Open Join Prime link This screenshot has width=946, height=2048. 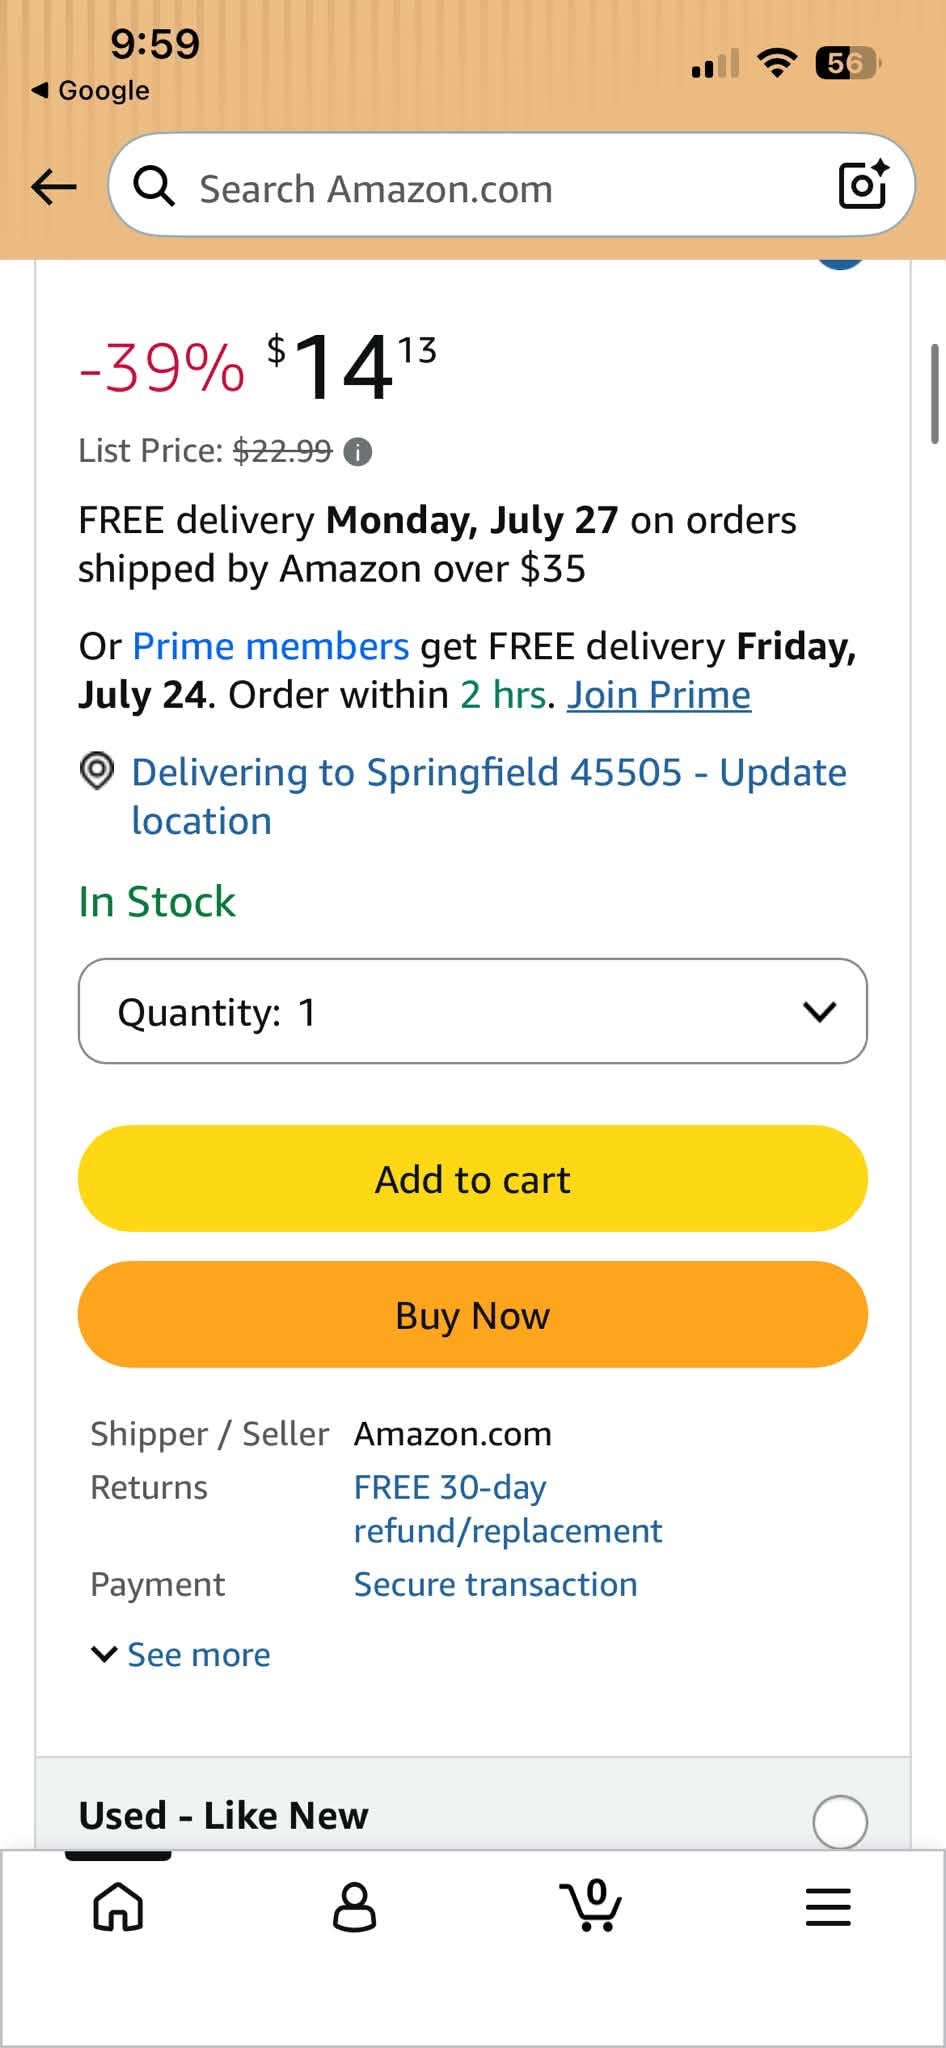(x=659, y=695)
